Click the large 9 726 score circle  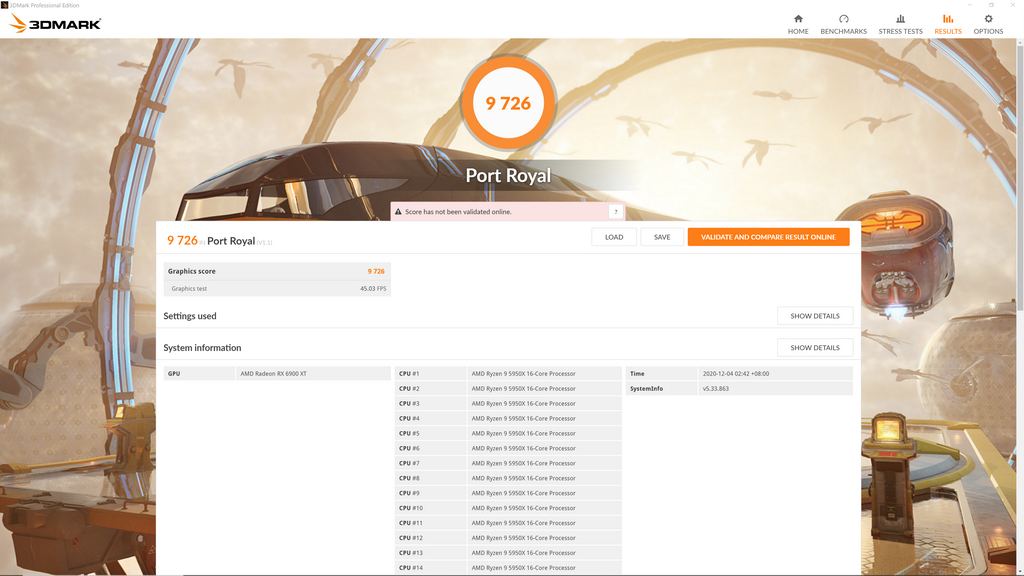(x=508, y=103)
